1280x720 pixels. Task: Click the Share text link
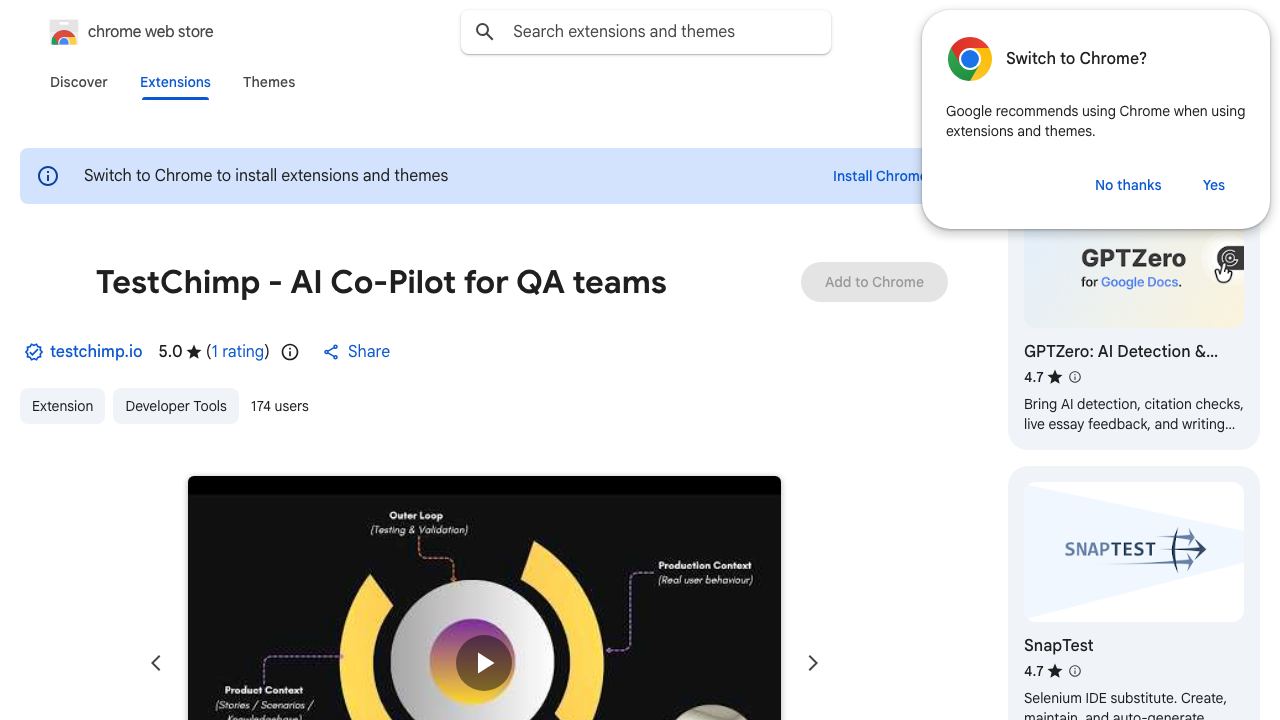point(369,352)
